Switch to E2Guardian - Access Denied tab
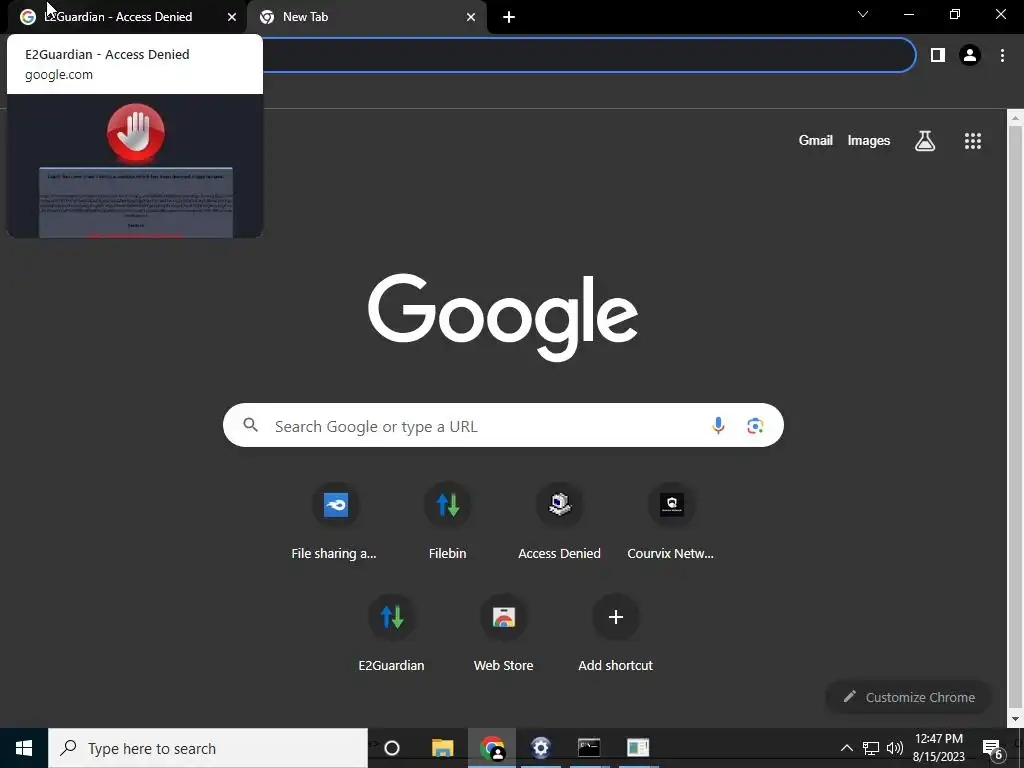The image size is (1024, 768). [127, 17]
